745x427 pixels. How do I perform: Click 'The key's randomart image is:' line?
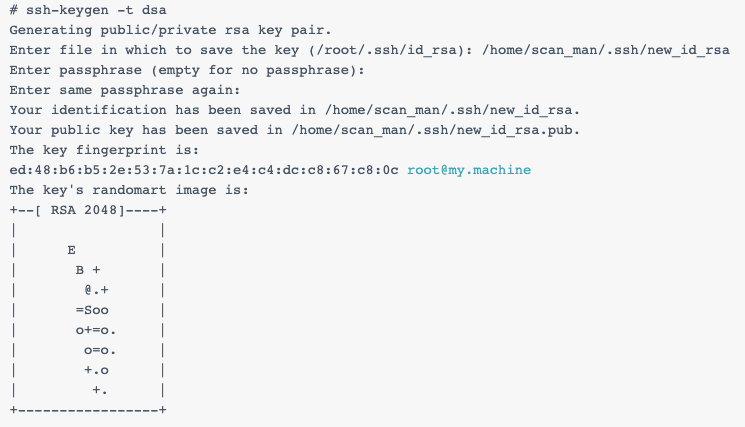pos(129,190)
